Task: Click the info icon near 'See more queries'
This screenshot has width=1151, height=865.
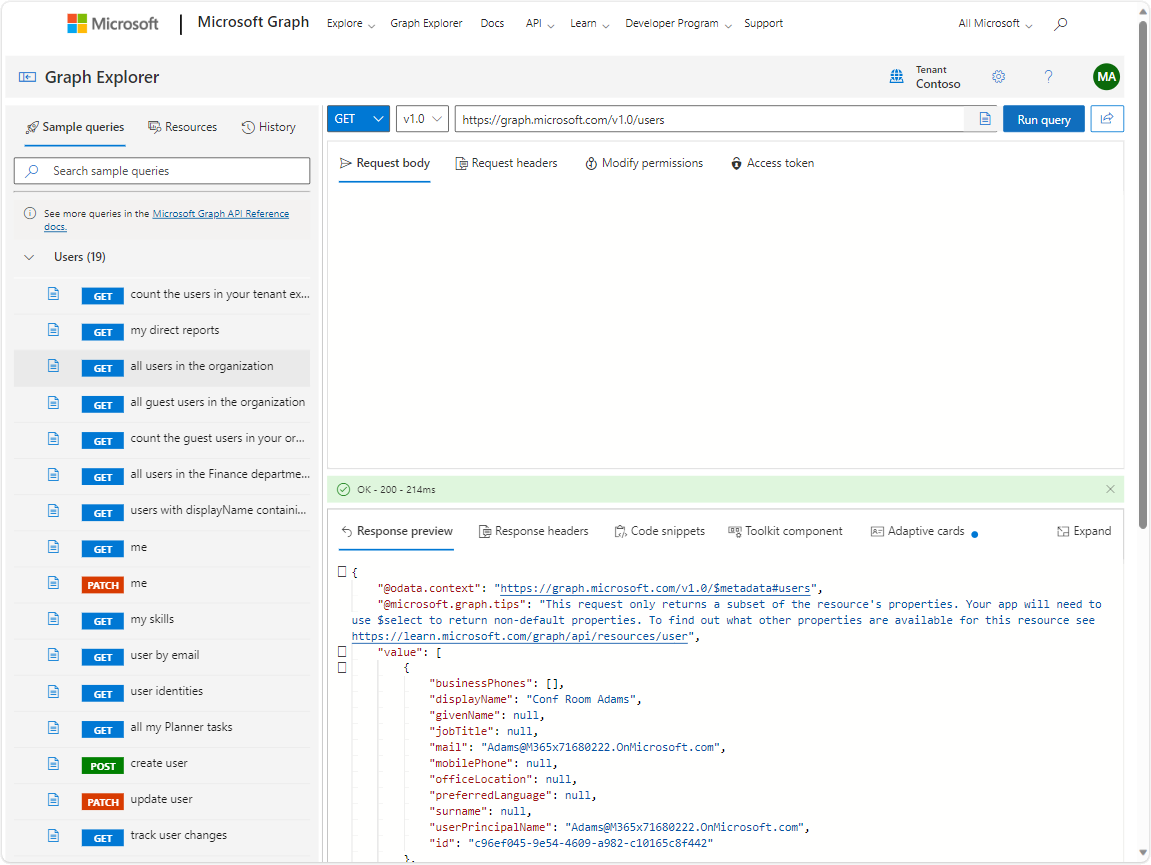Action: (29, 213)
